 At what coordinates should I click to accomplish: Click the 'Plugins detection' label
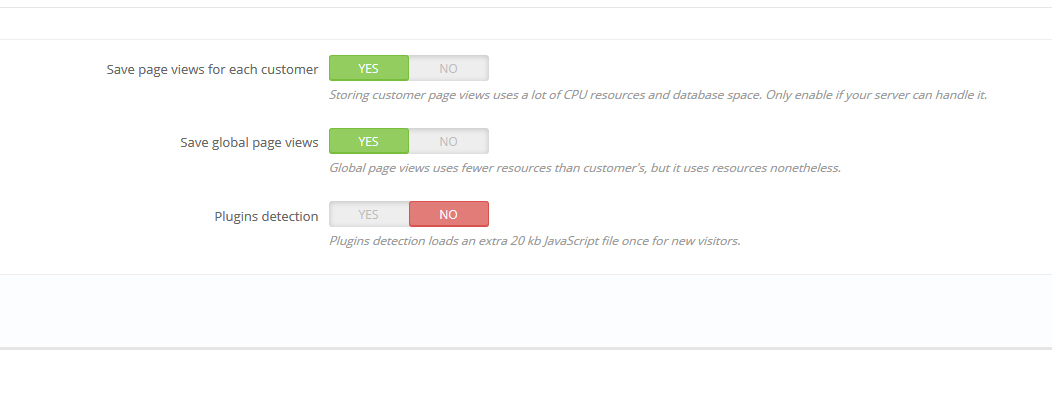266,216
